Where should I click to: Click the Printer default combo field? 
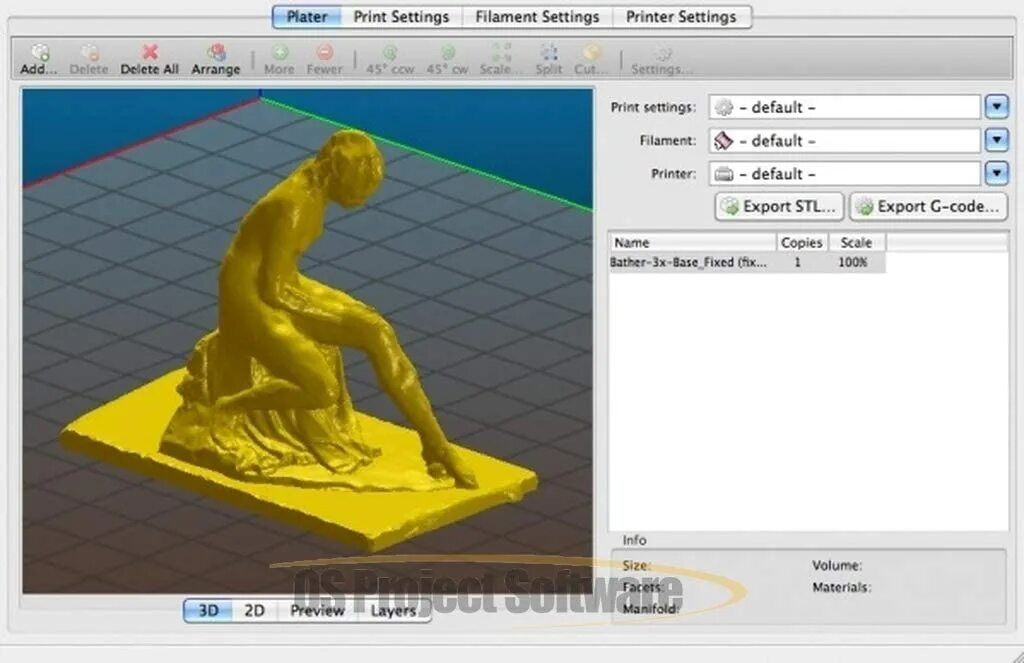click(x=844, y=174)
